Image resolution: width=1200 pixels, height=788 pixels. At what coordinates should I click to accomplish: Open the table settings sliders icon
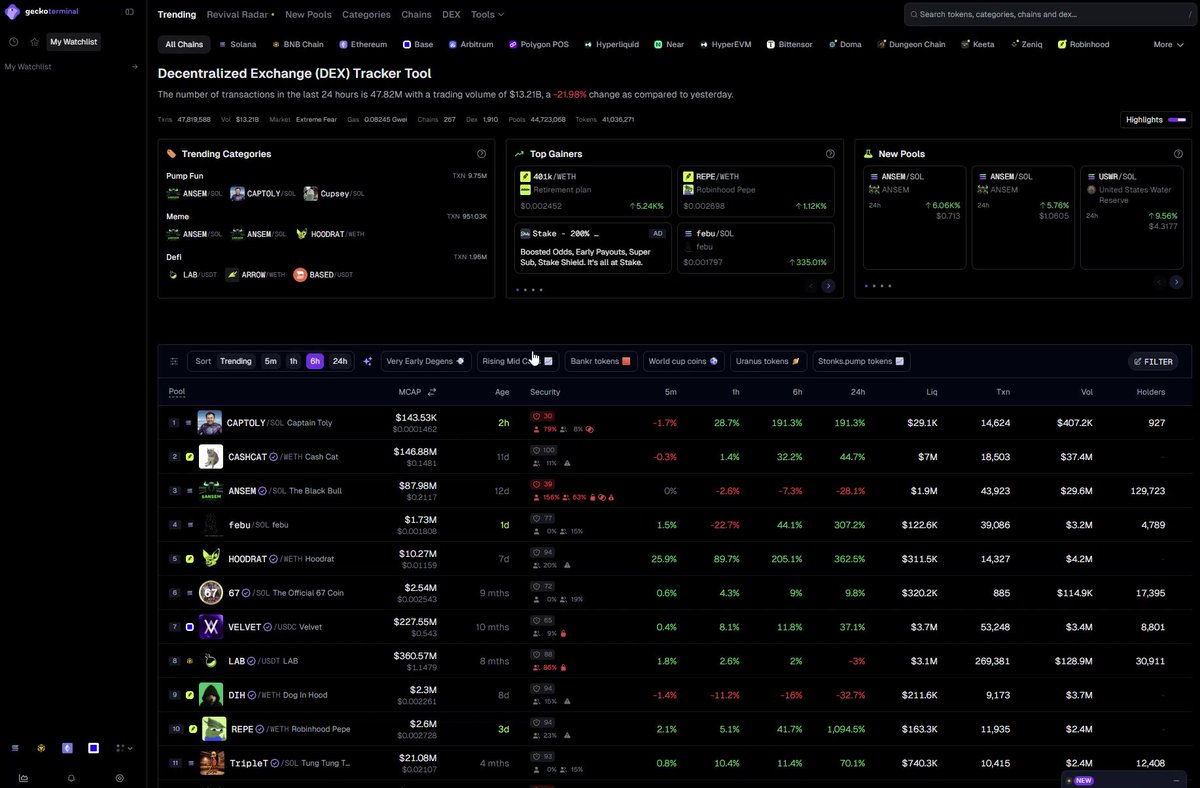pyautogui.click(x=174, y=361)
